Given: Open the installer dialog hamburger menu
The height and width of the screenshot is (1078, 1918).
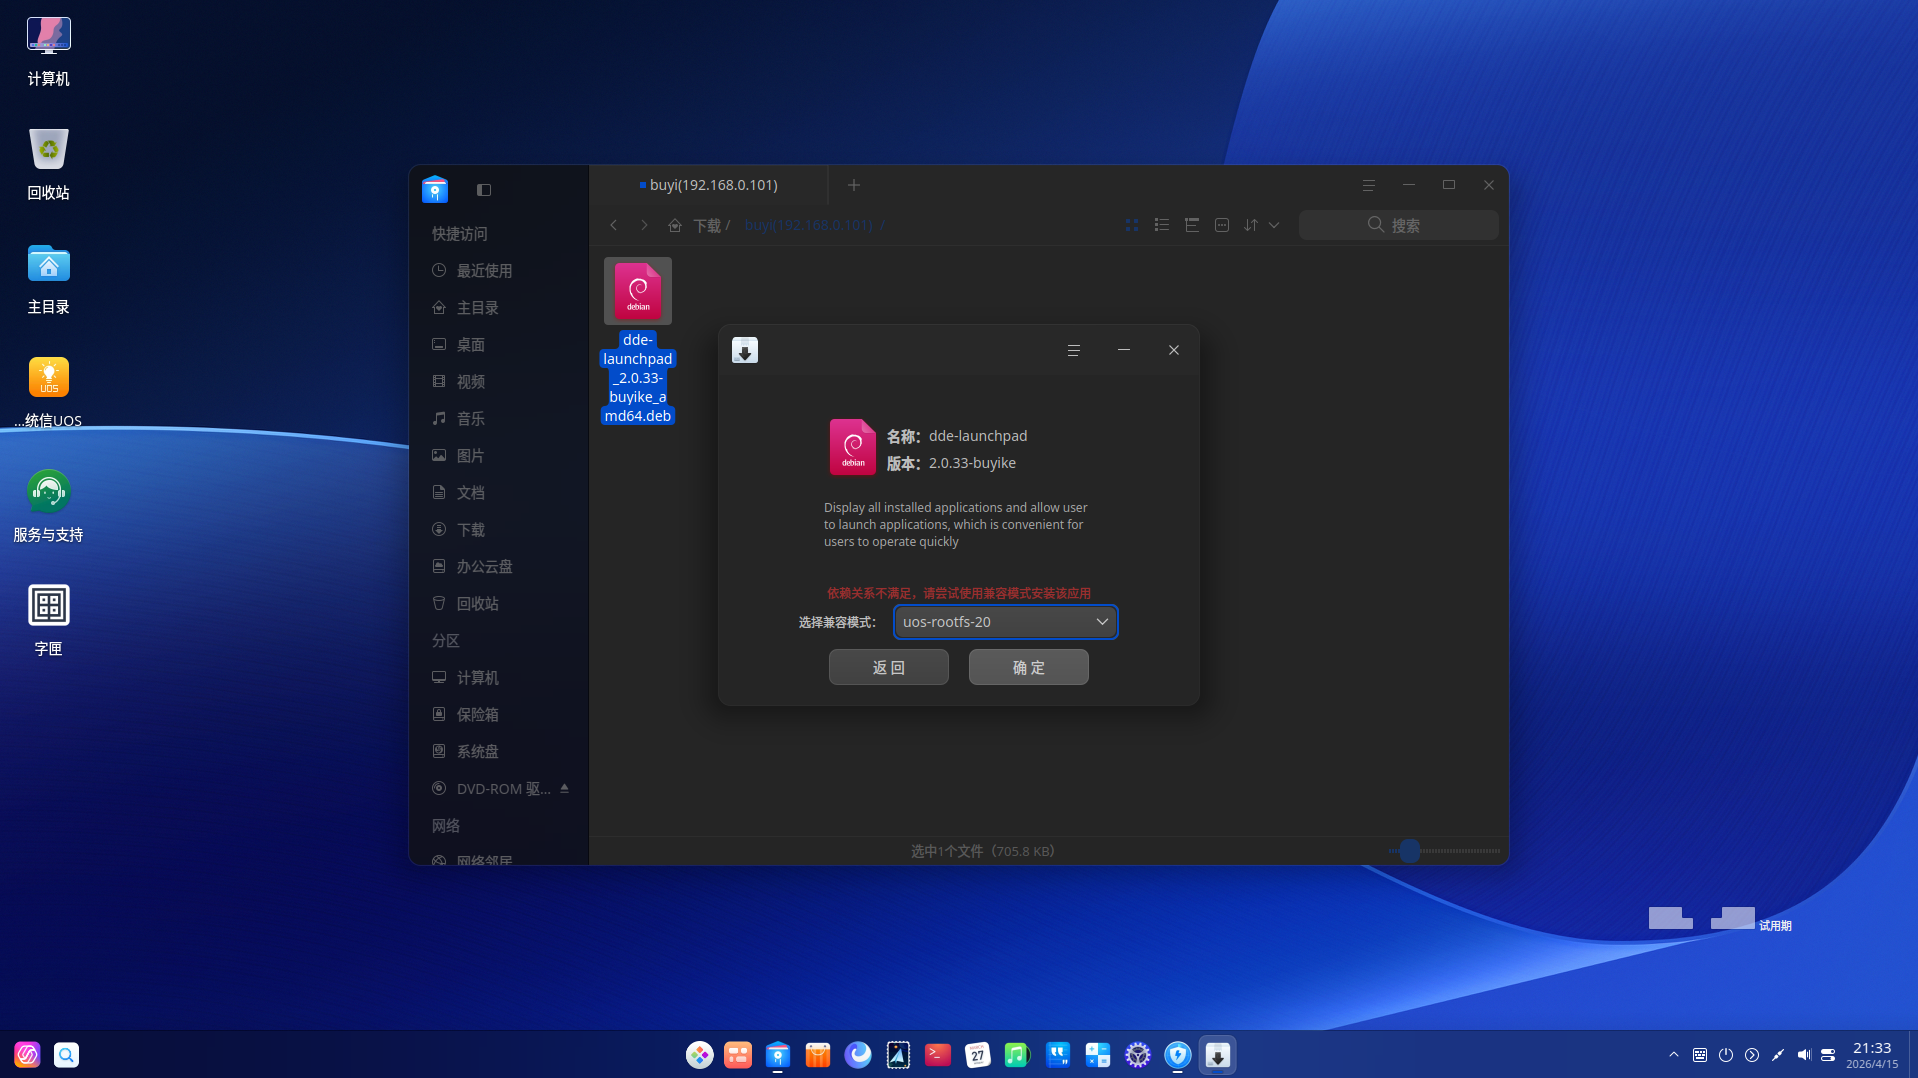Looking at the screenshot, I should [x=1073, y=350].
